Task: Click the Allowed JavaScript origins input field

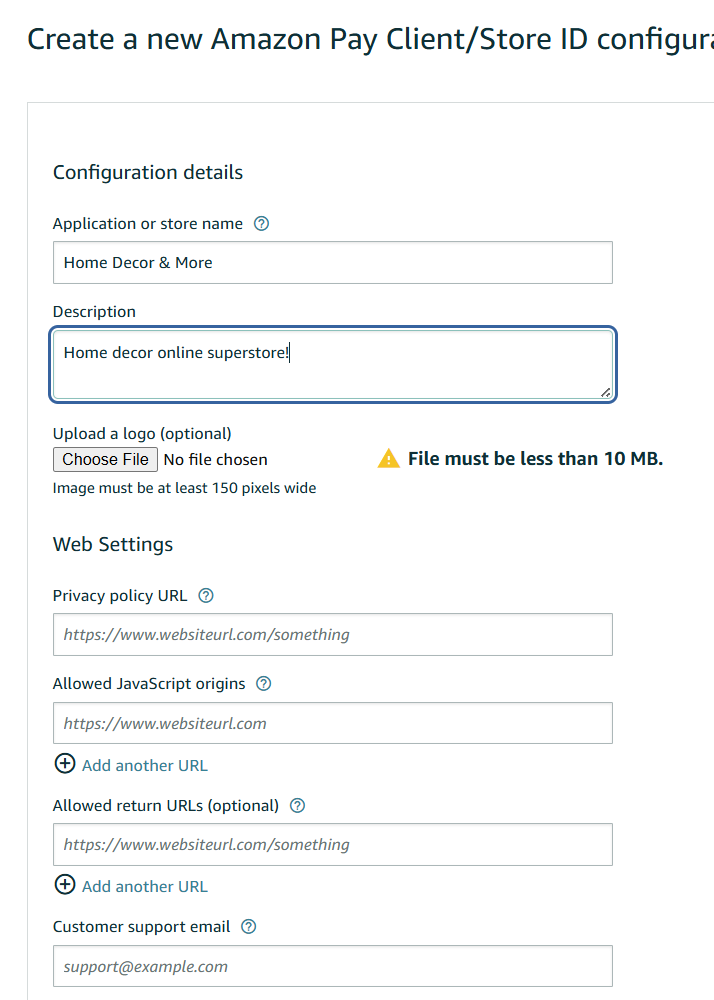Action: coord(332,723)
